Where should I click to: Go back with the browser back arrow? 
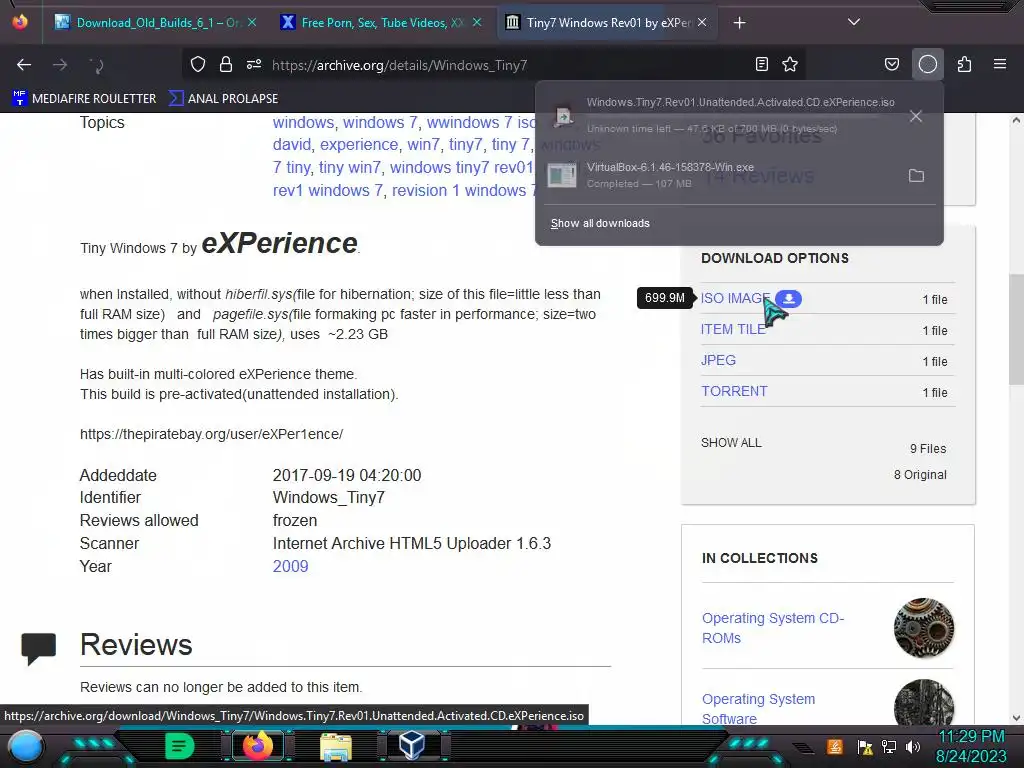(24, 65)
